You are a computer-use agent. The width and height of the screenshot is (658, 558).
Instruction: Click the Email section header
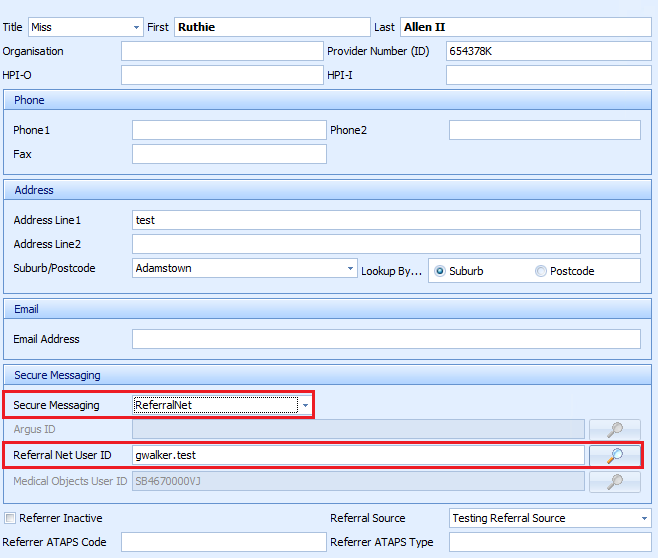[327, 309]
